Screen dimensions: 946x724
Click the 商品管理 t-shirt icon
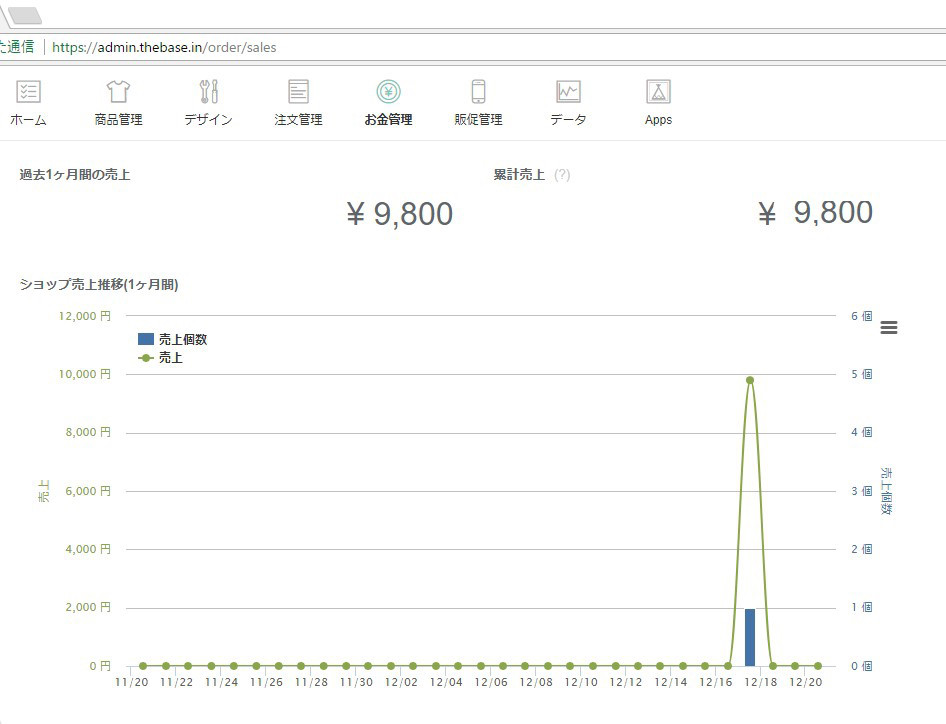[x=118, y=92]
